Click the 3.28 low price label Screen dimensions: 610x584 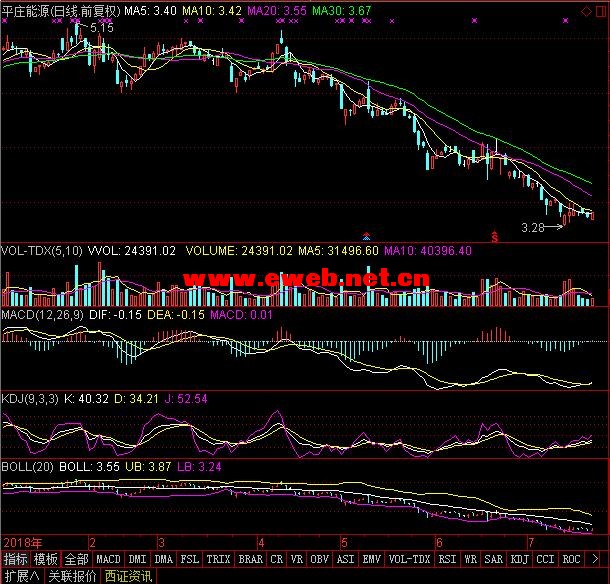click(533, 228)
